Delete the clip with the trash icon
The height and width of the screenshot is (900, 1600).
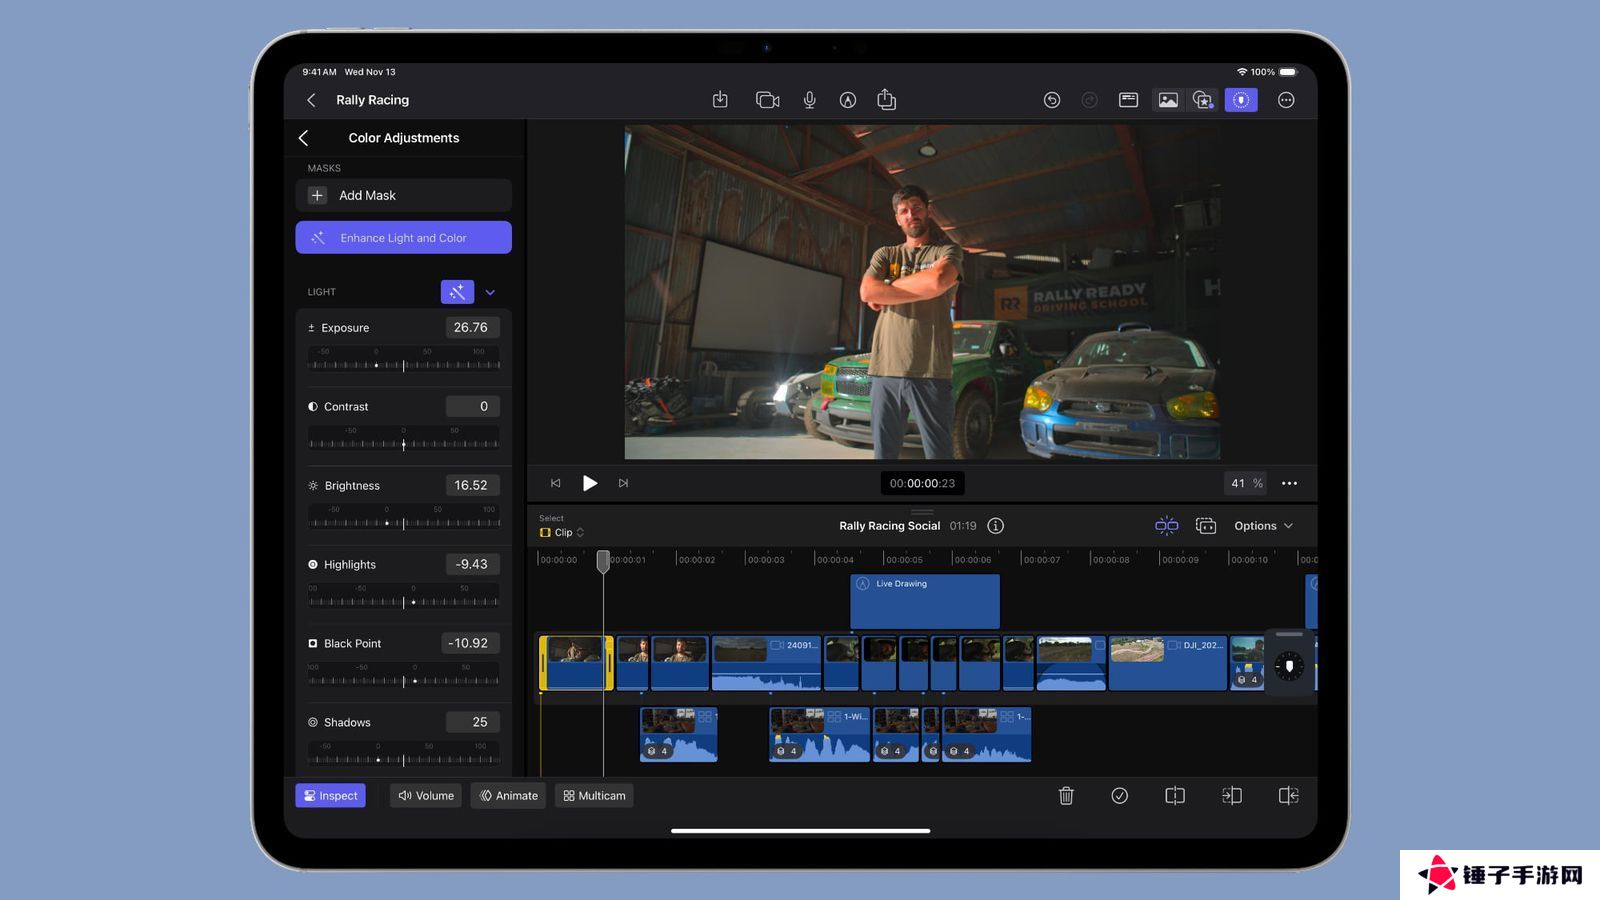1066,796
